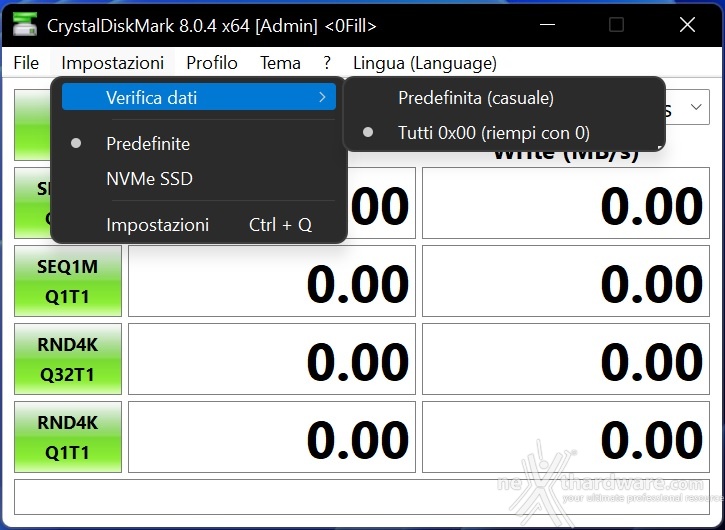Open the File menu
This screenshot has height=530, width=725.
pos(26,63)
